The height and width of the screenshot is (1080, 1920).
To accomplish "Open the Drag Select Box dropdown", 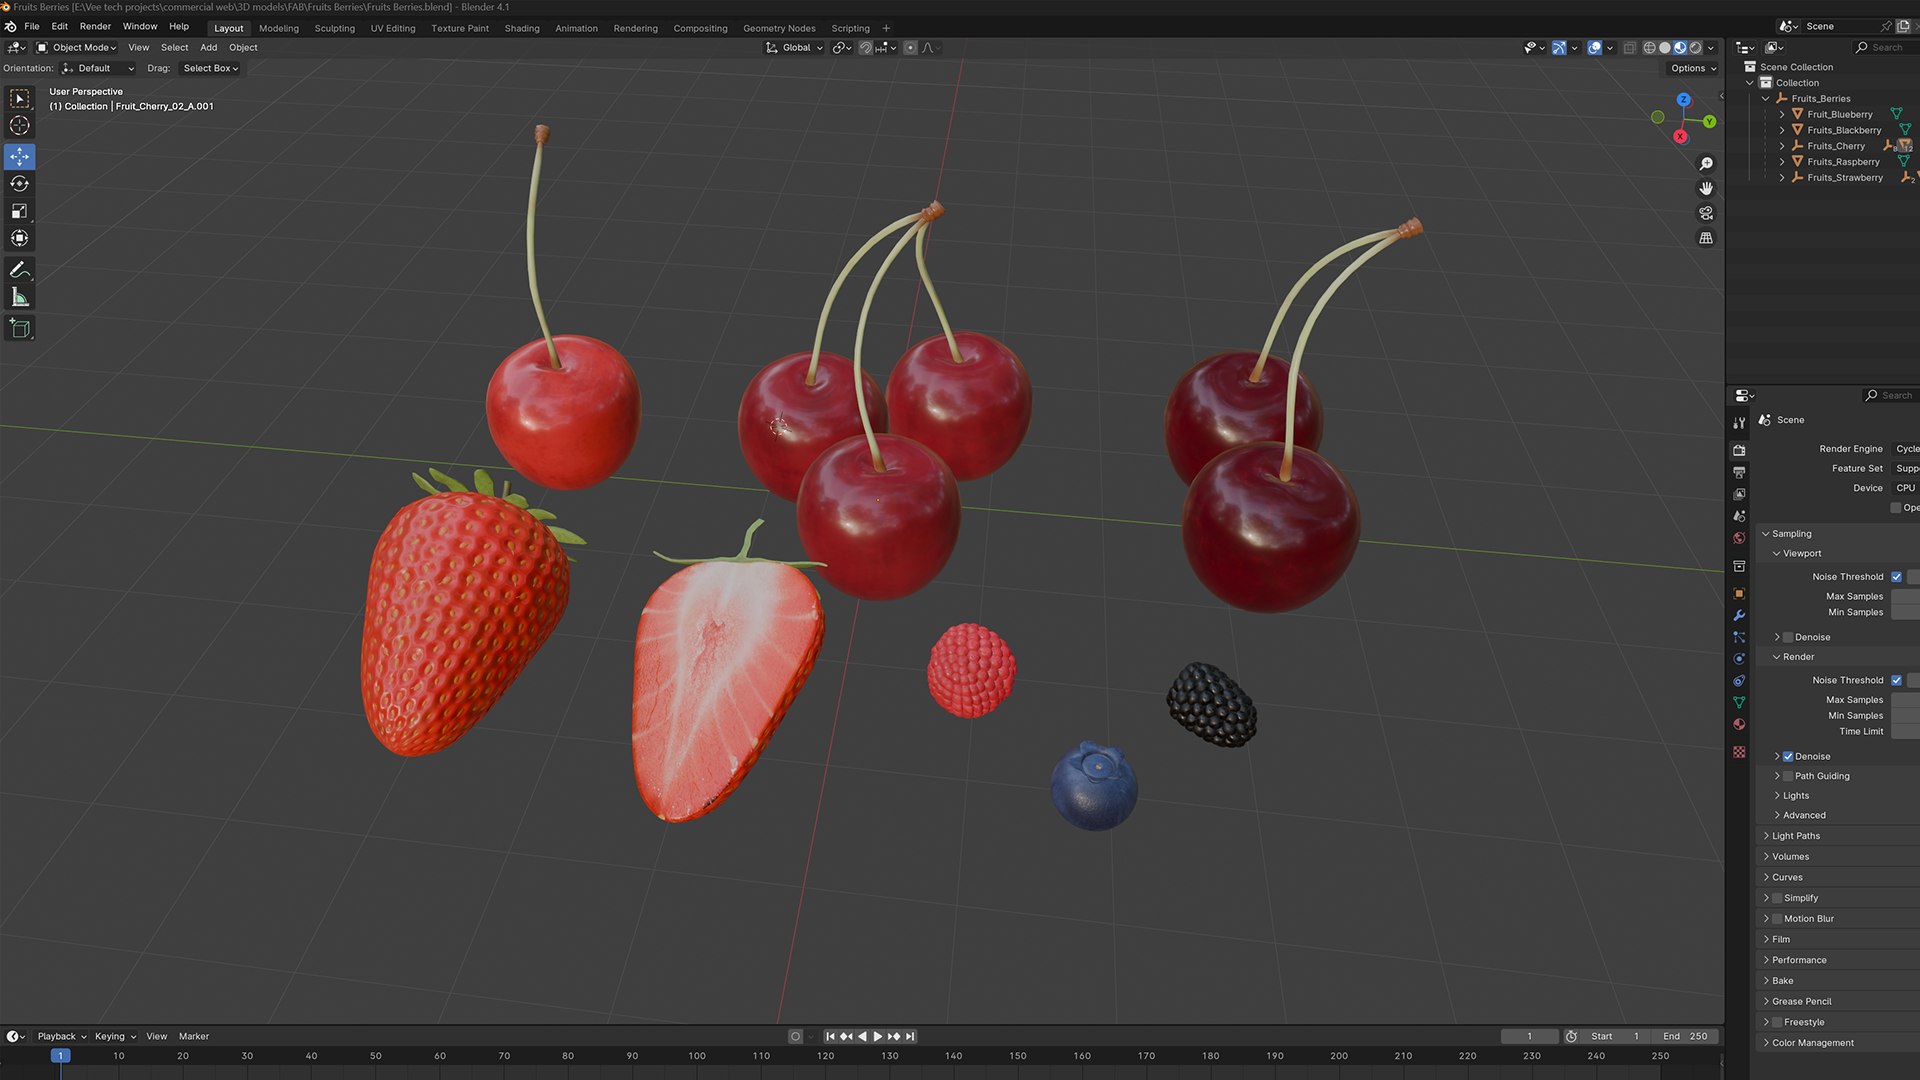I will 210,68.
